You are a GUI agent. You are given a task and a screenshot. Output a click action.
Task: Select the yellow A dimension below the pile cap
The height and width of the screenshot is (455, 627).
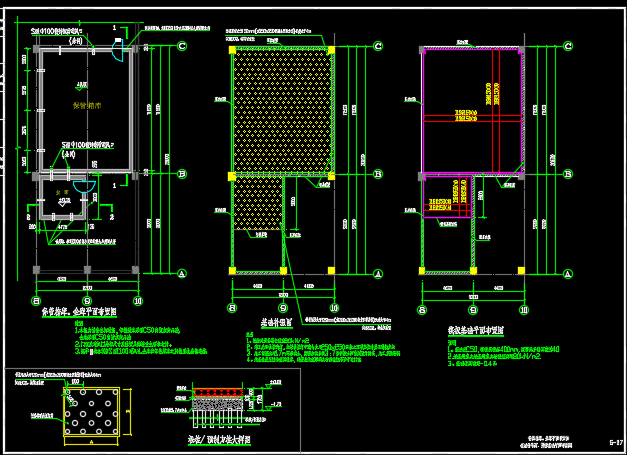[x=92, y=442]
